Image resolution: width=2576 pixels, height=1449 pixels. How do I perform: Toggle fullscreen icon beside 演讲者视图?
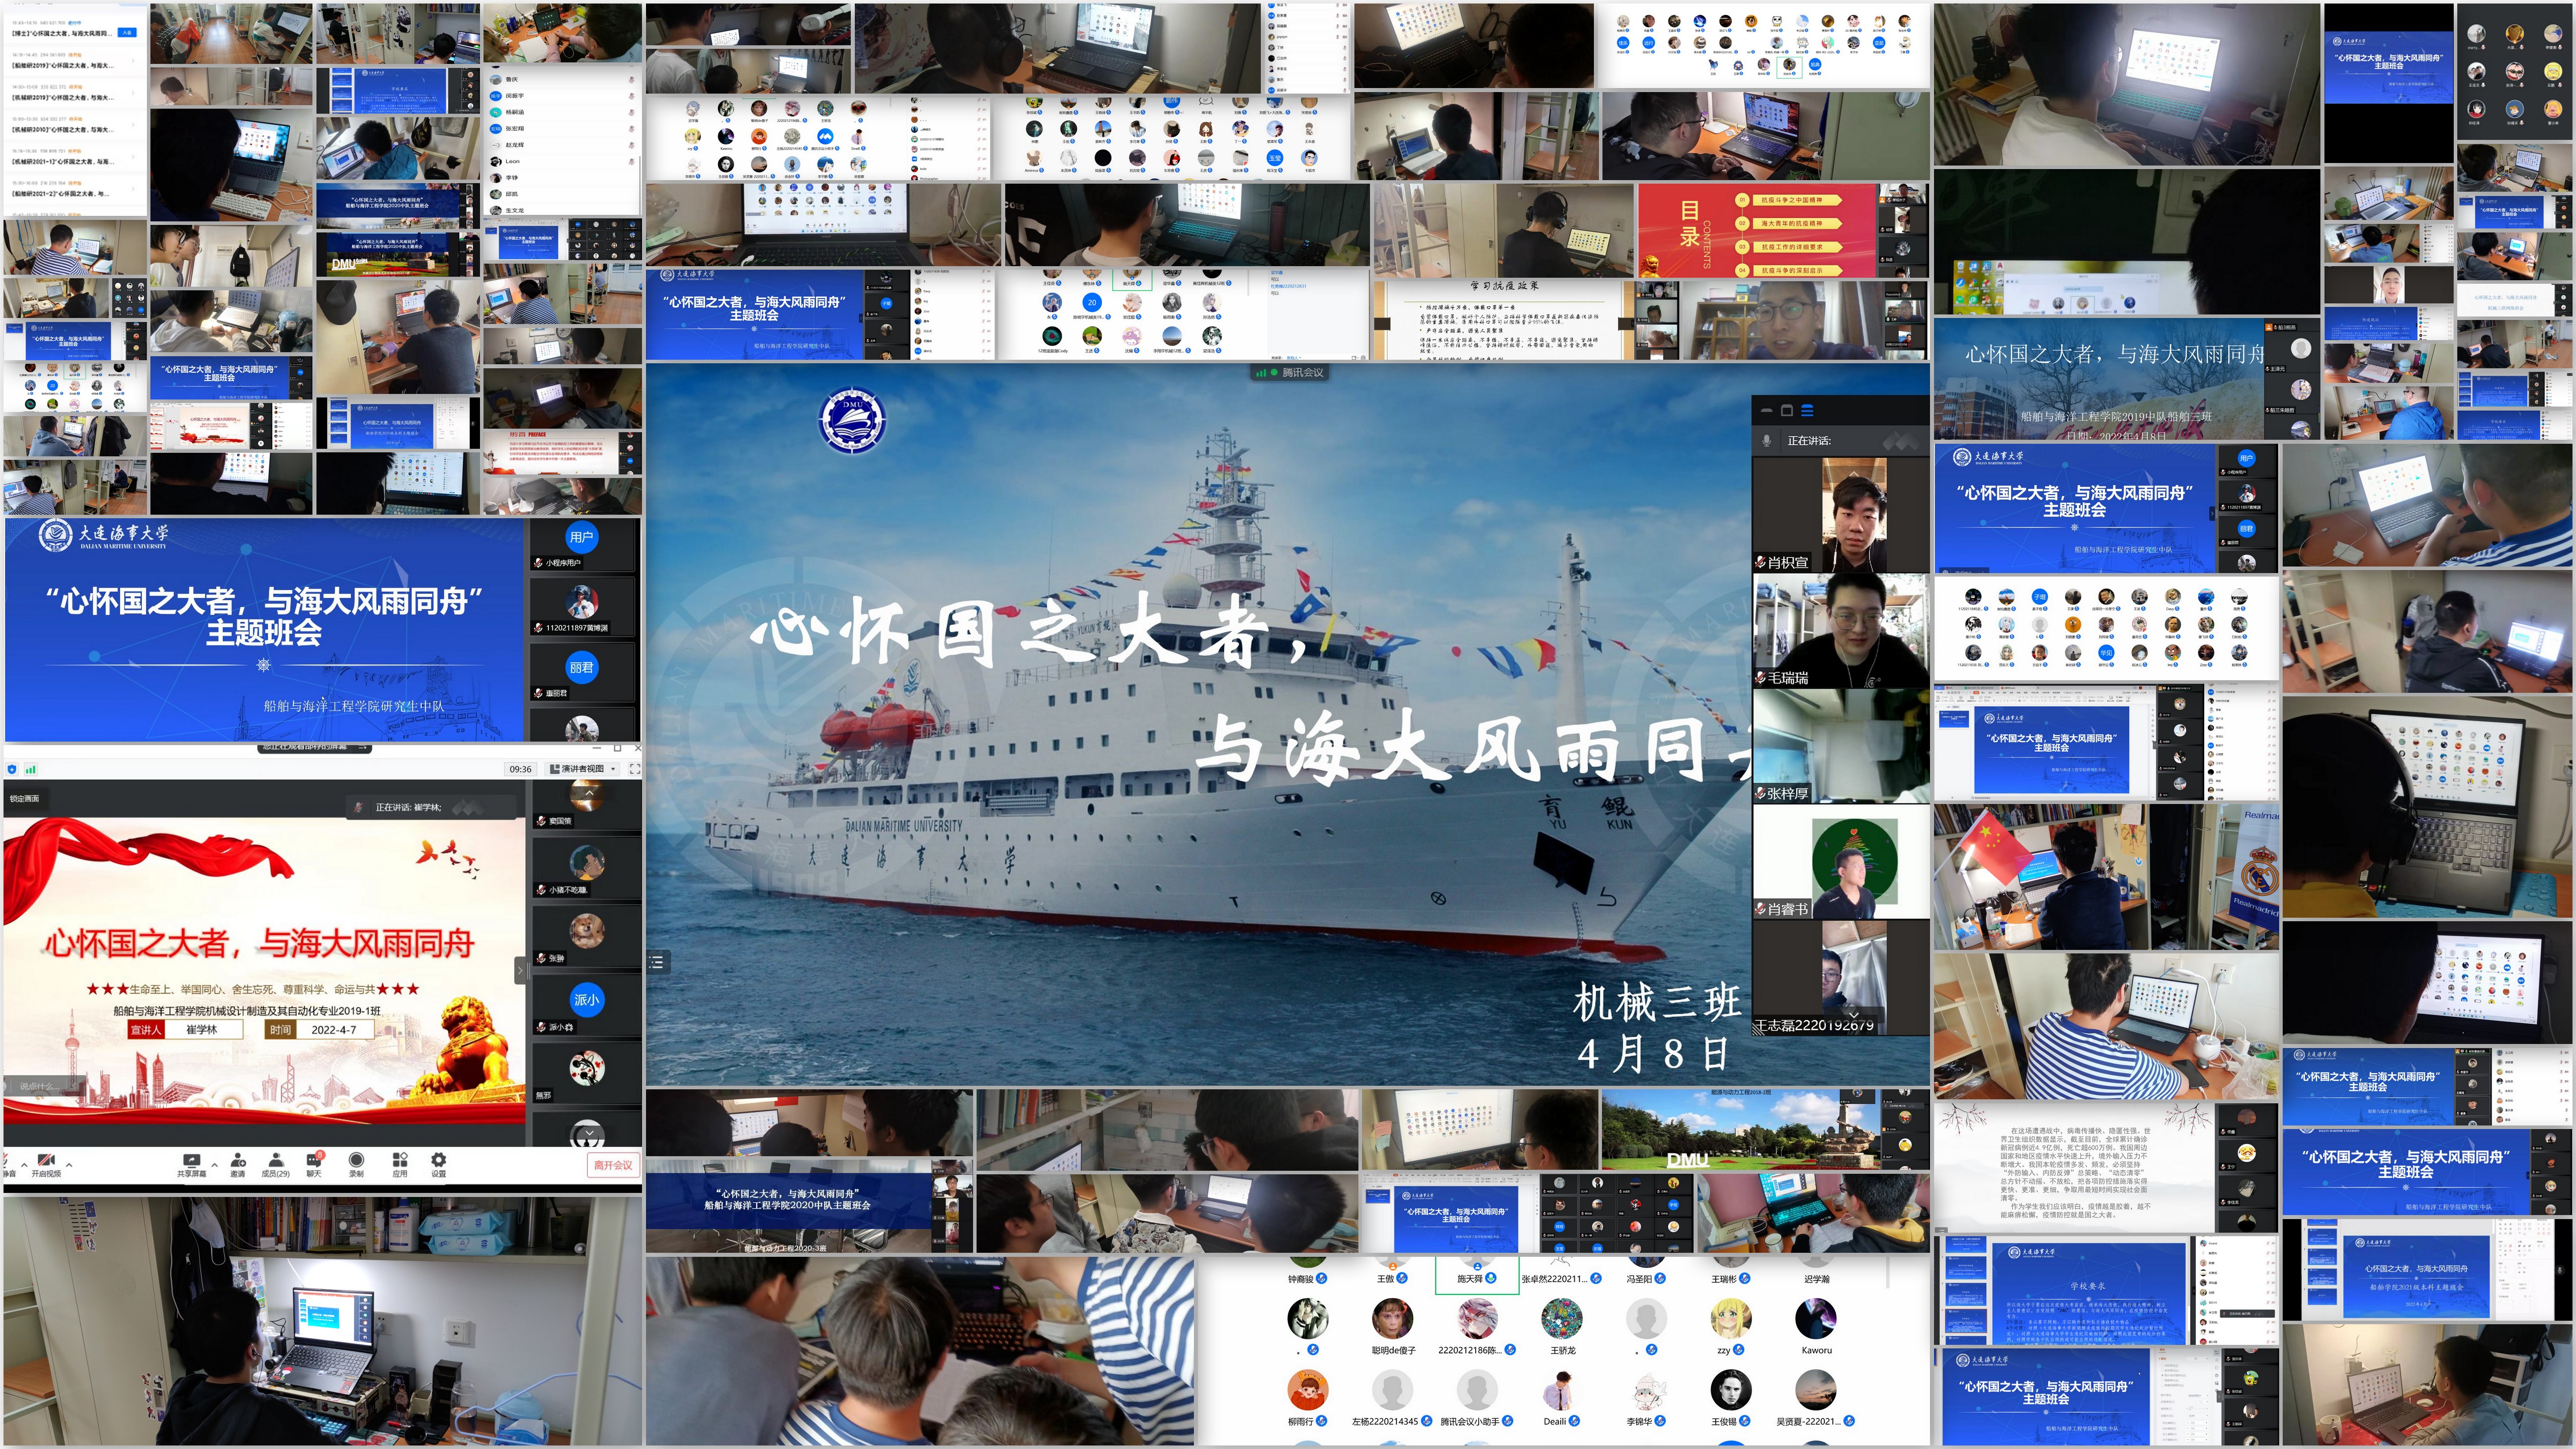point(634,769)
